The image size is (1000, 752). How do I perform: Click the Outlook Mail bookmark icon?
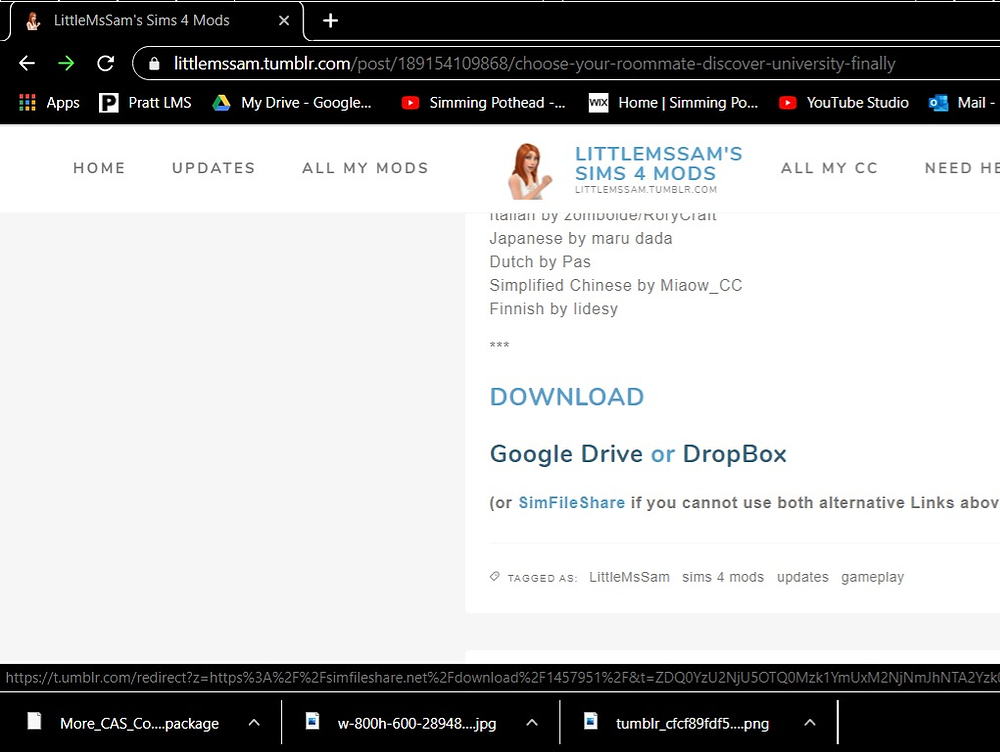939,103
